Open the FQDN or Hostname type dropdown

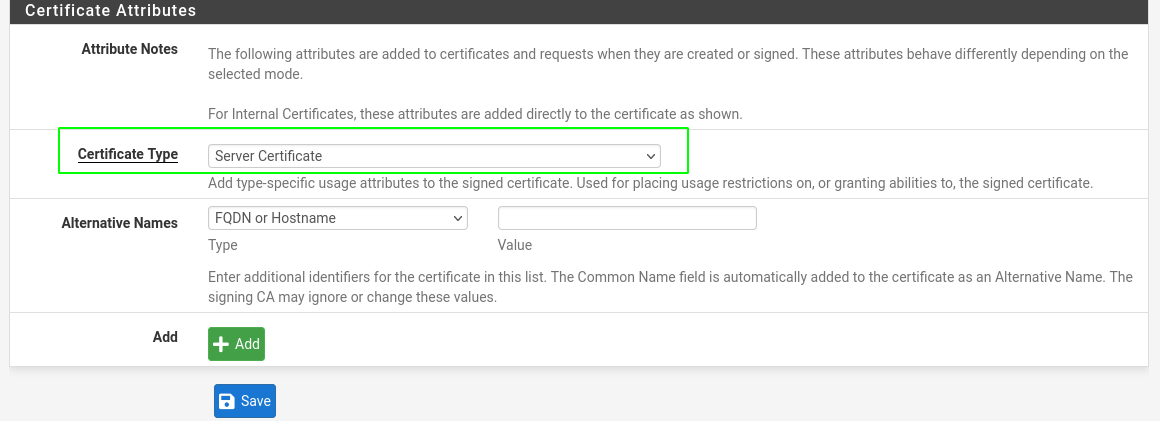pos(338,218)
